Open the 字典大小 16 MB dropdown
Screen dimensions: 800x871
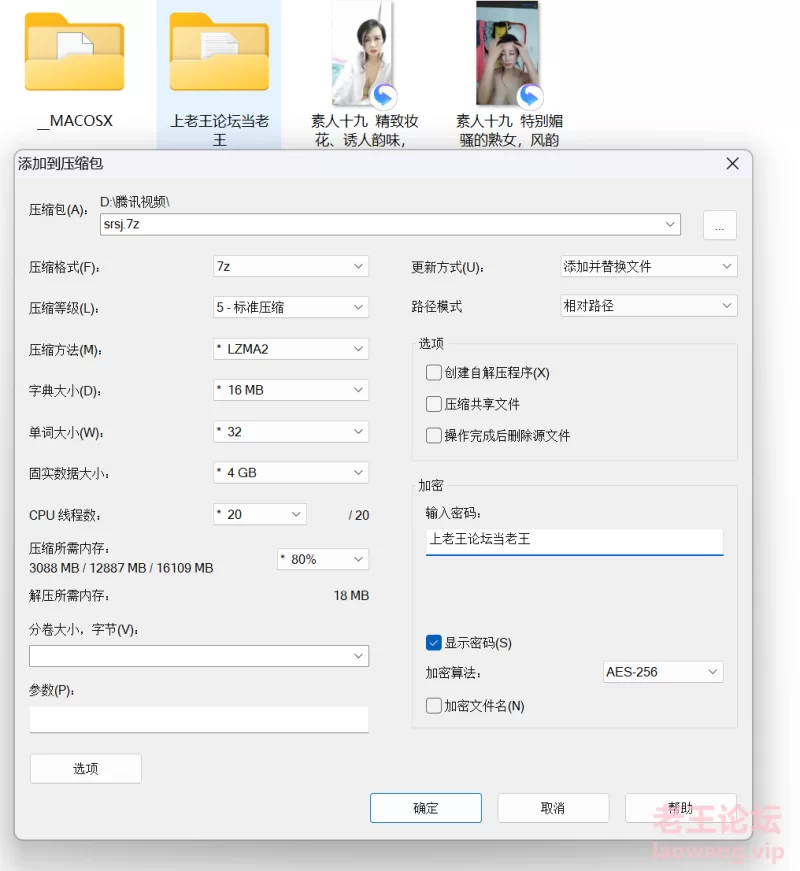point(291,390)
